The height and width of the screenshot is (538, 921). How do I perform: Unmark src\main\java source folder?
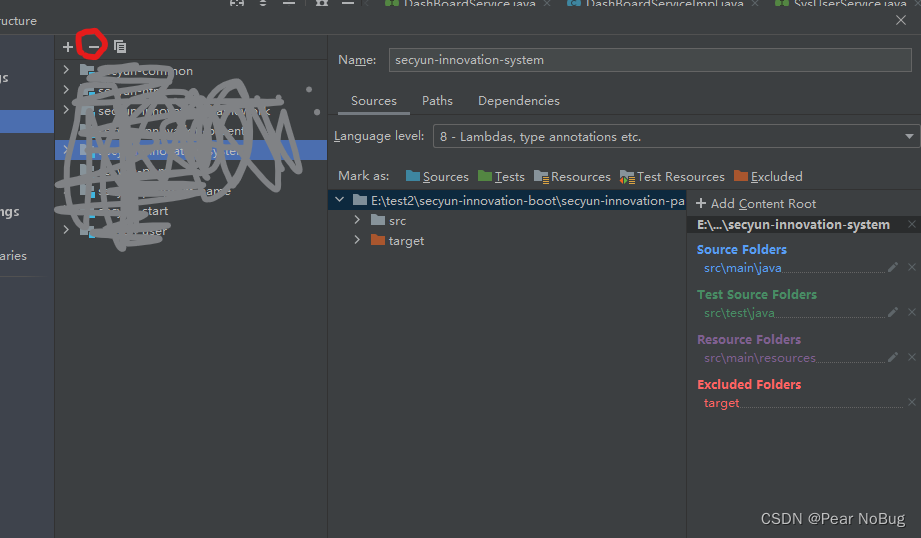[912, 268]
